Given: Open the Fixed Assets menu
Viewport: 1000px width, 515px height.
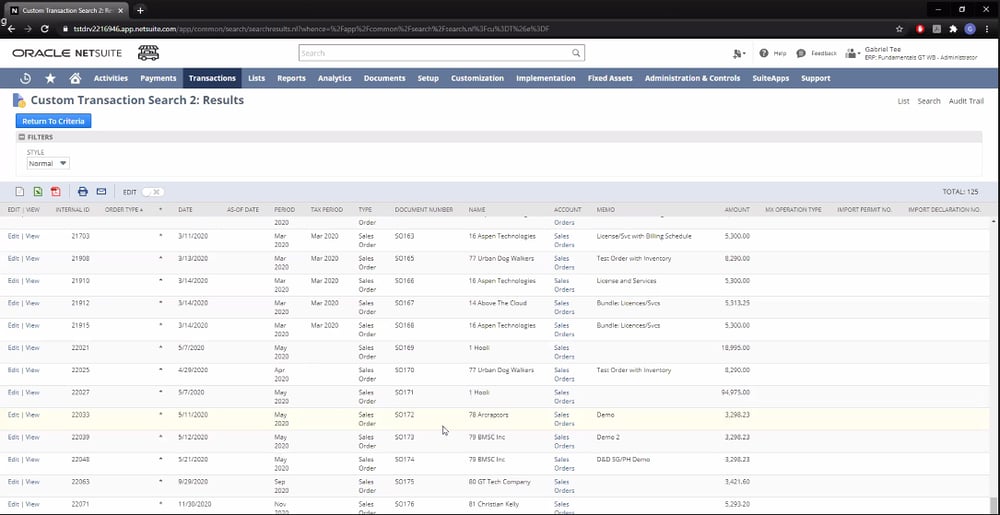Looking at the screenshot, I should [x=610, y=78].
